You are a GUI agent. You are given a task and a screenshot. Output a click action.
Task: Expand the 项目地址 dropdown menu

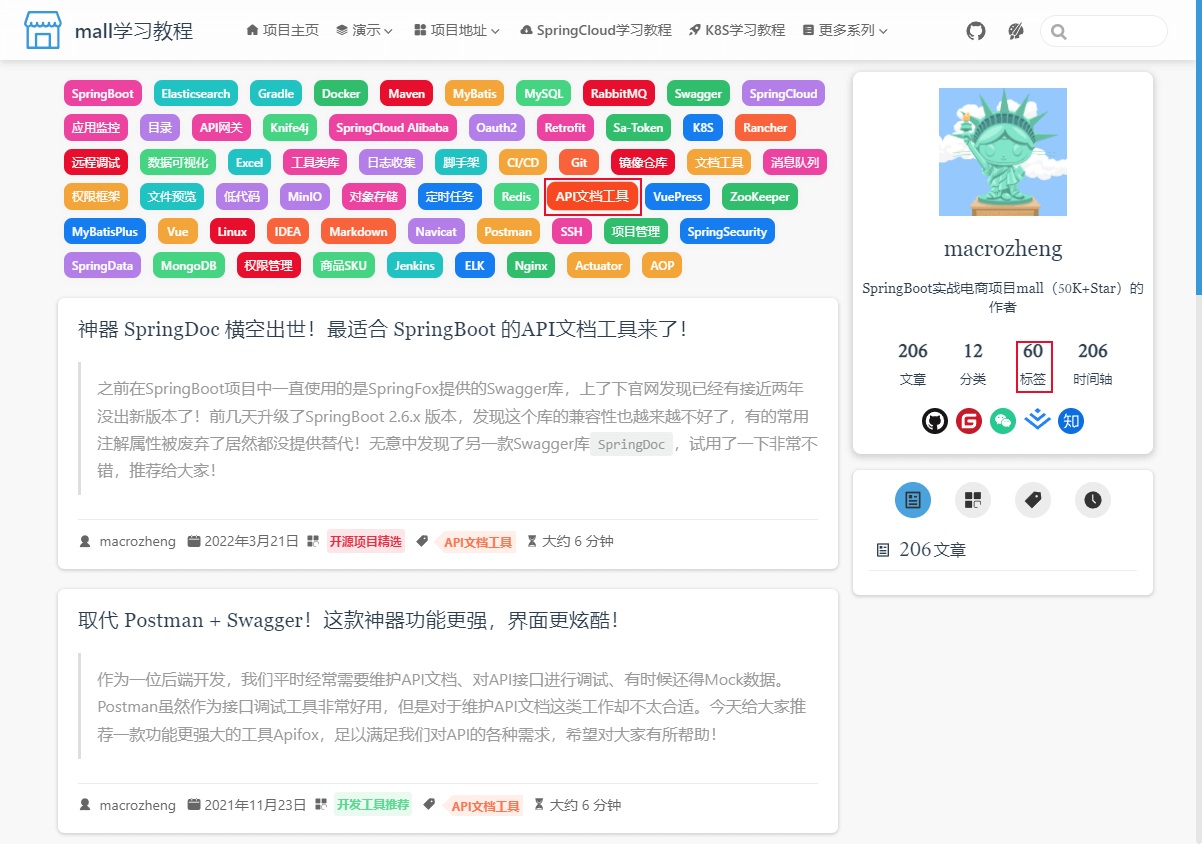click(456, 30)
